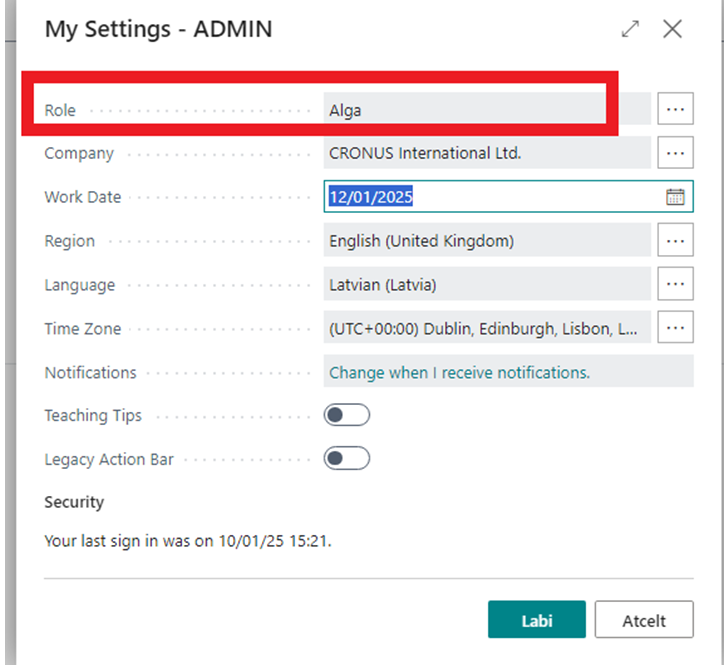The height and width of the screenshot is (665, 726).
Task: Open Change when I receive notifications link
Action: point(459,372)
